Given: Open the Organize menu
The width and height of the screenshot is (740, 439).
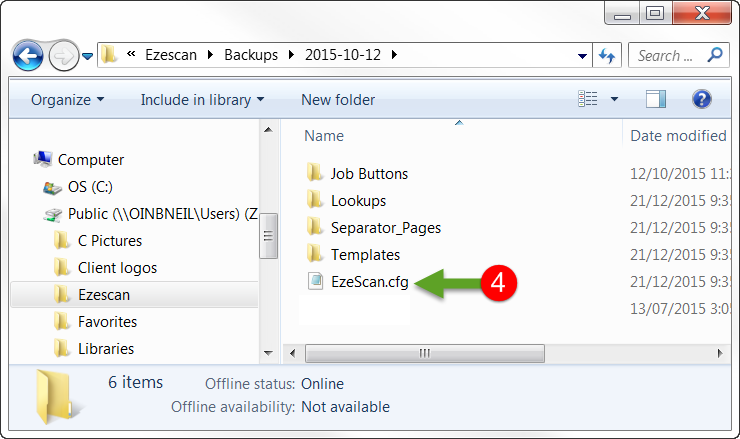Looking at the screenshot, I should (x=67, y=100).
